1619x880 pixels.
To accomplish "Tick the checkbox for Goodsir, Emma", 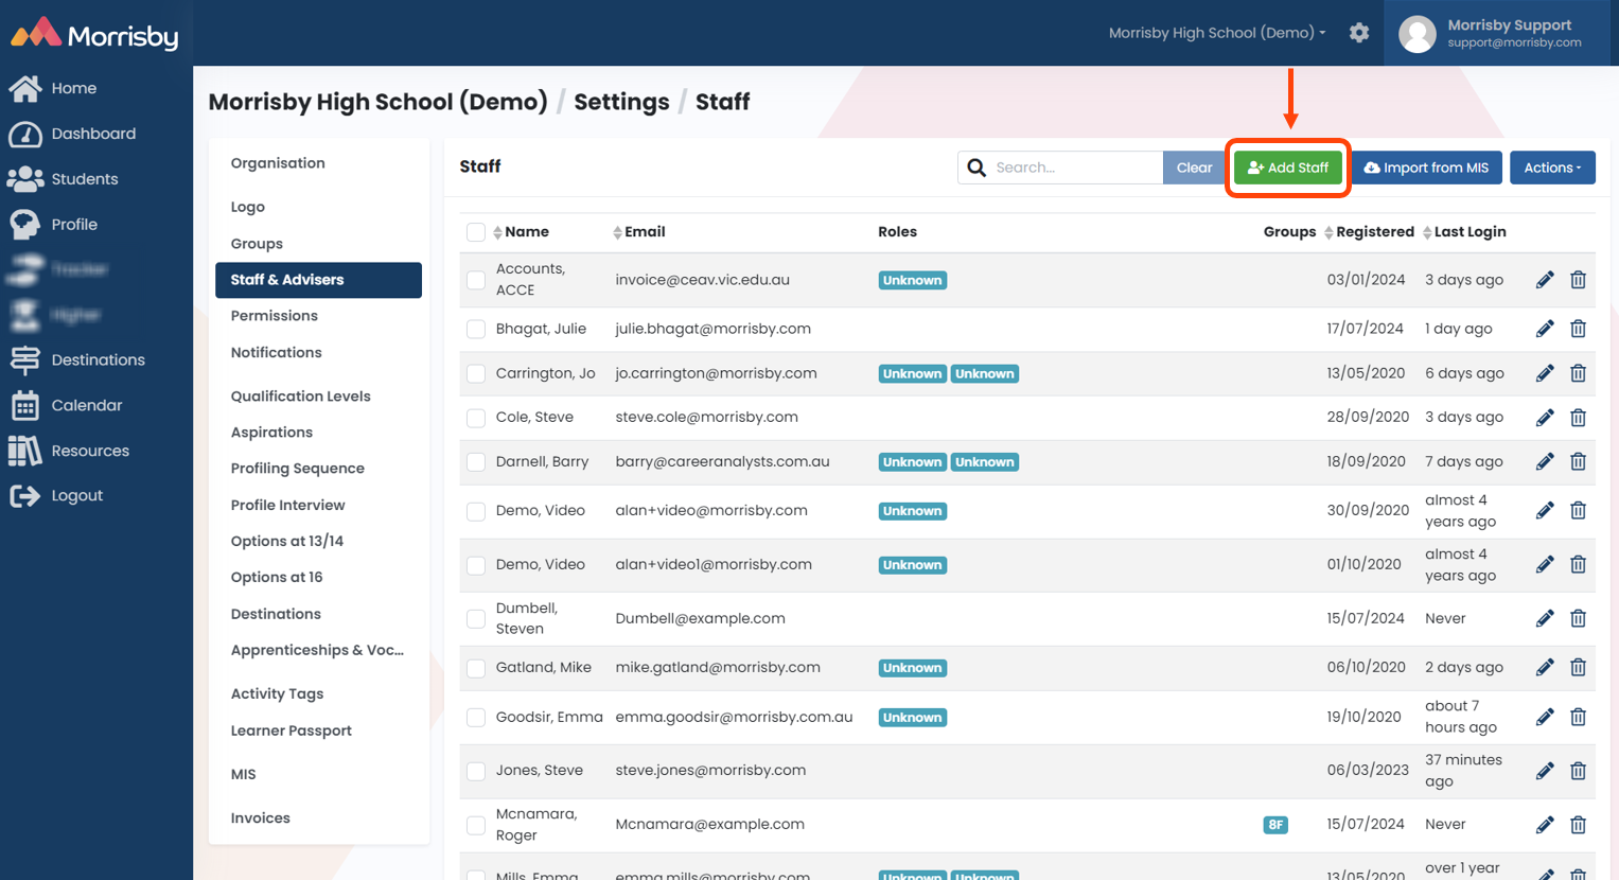I will [x=476, y=717].
